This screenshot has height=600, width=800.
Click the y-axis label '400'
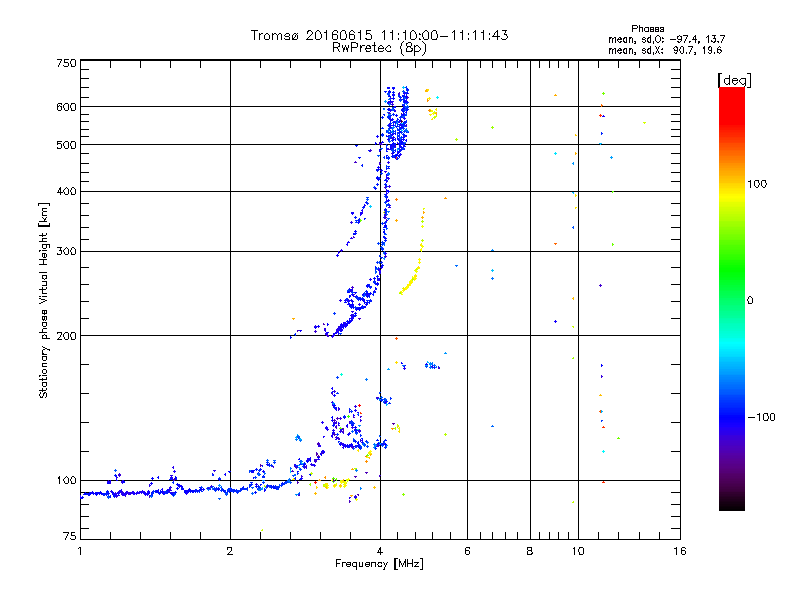click(66, 191)
